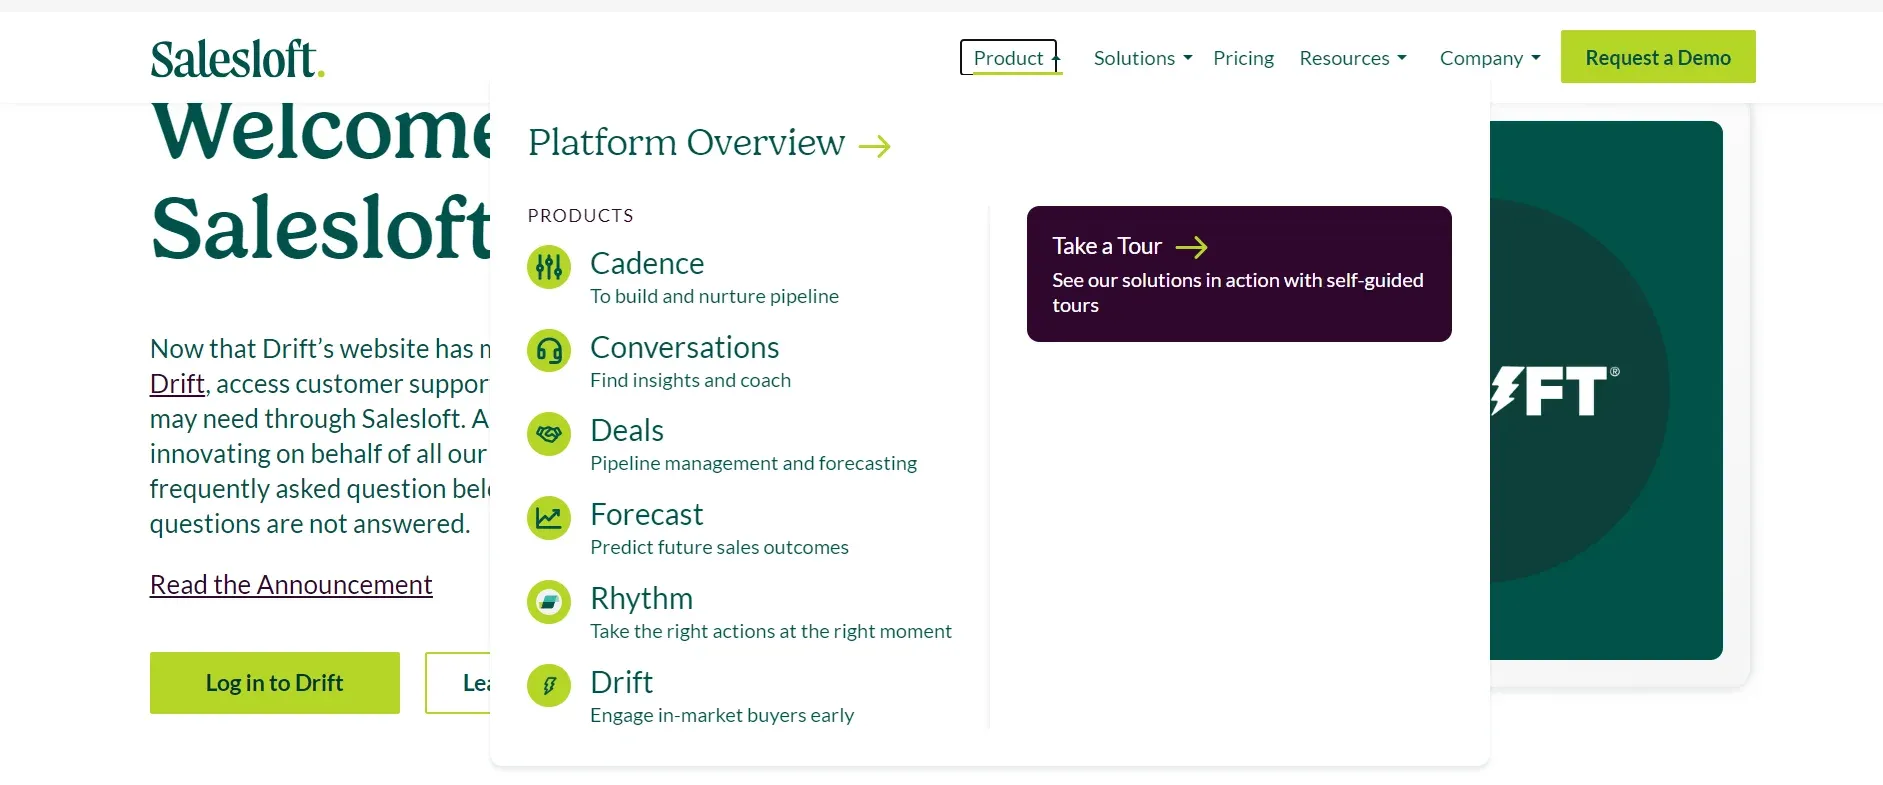This screenshot has height=785, width=1883.
Task: Select Deals from the products list
Action: click(x=627, y=430)
